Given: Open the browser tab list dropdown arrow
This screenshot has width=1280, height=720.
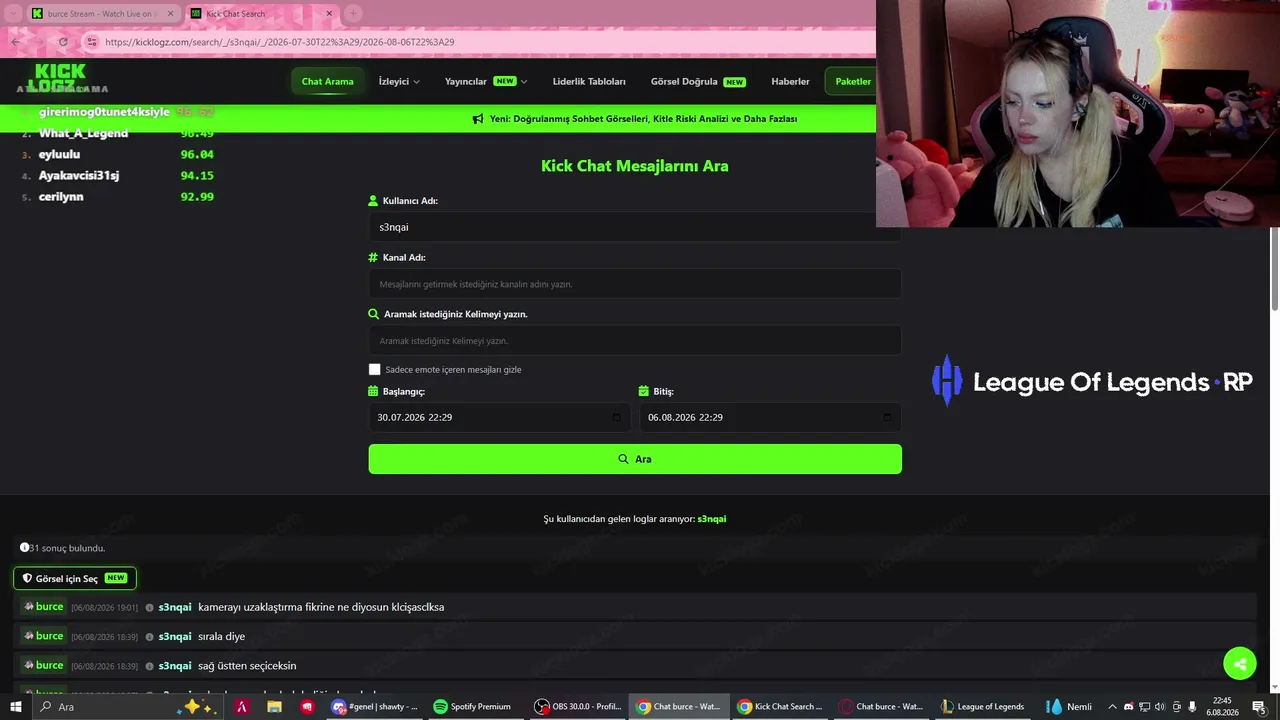Looking at the screenshot, I should click(11, 13).
